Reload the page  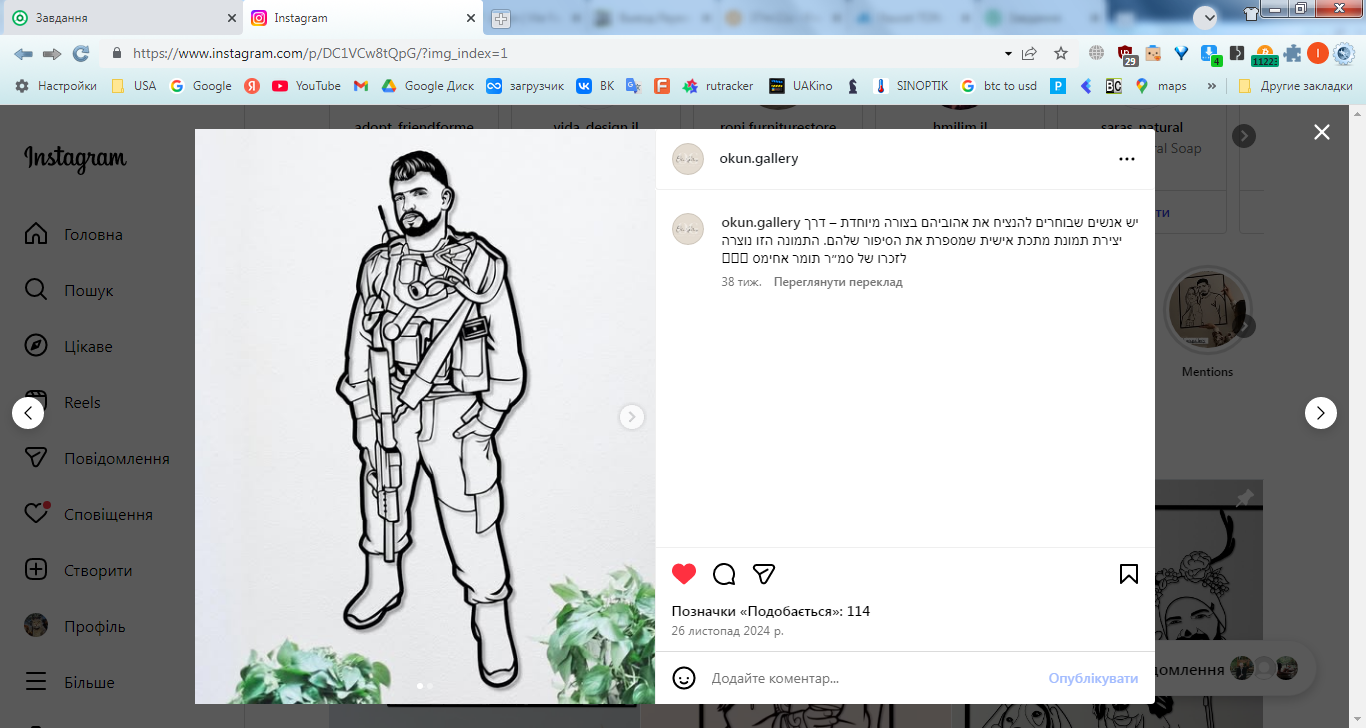tap(81, 53)
